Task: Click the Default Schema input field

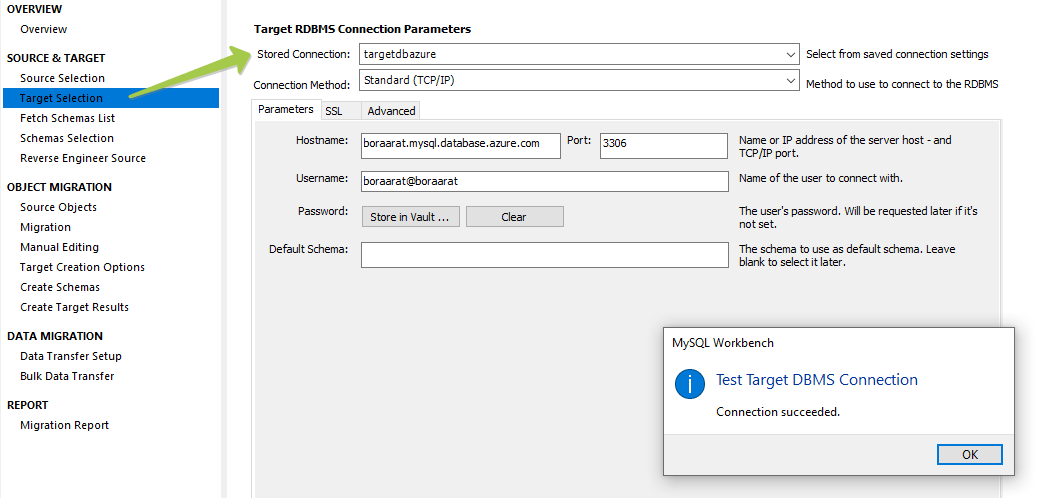Action: coord(545,255)
